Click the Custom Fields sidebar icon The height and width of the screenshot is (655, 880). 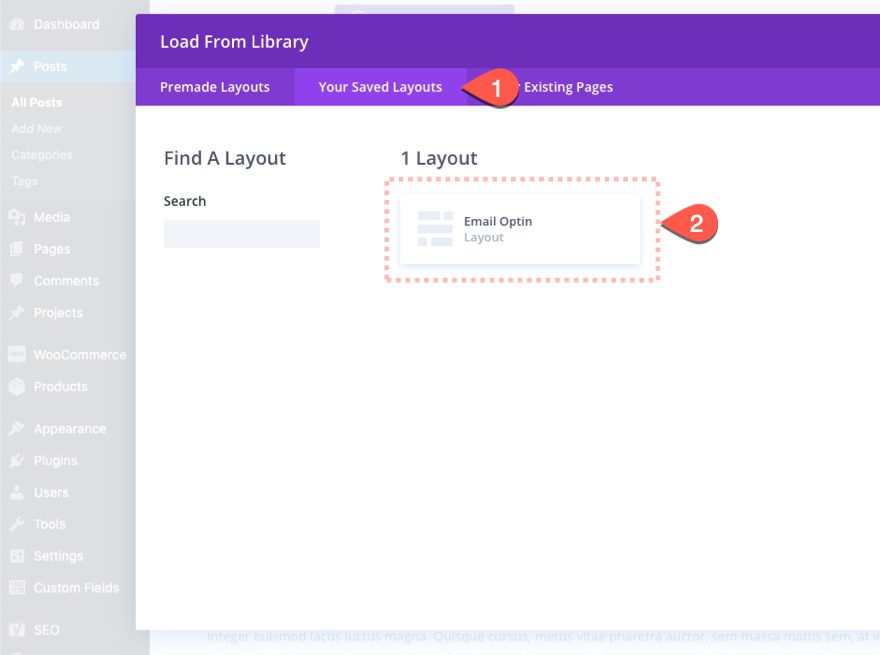[x=16, y=588]
